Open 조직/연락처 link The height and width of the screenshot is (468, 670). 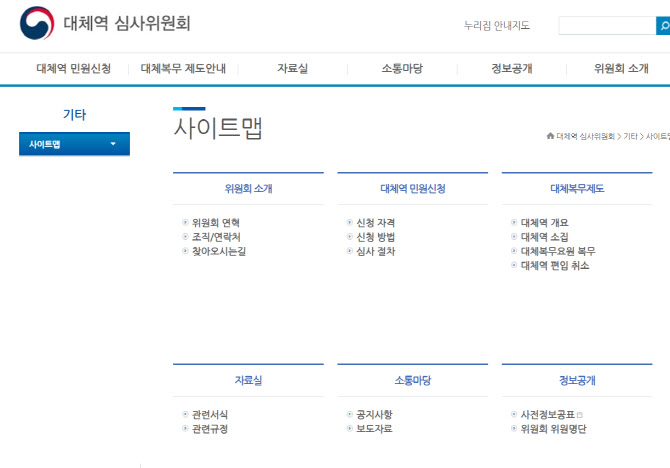point(216,237)
